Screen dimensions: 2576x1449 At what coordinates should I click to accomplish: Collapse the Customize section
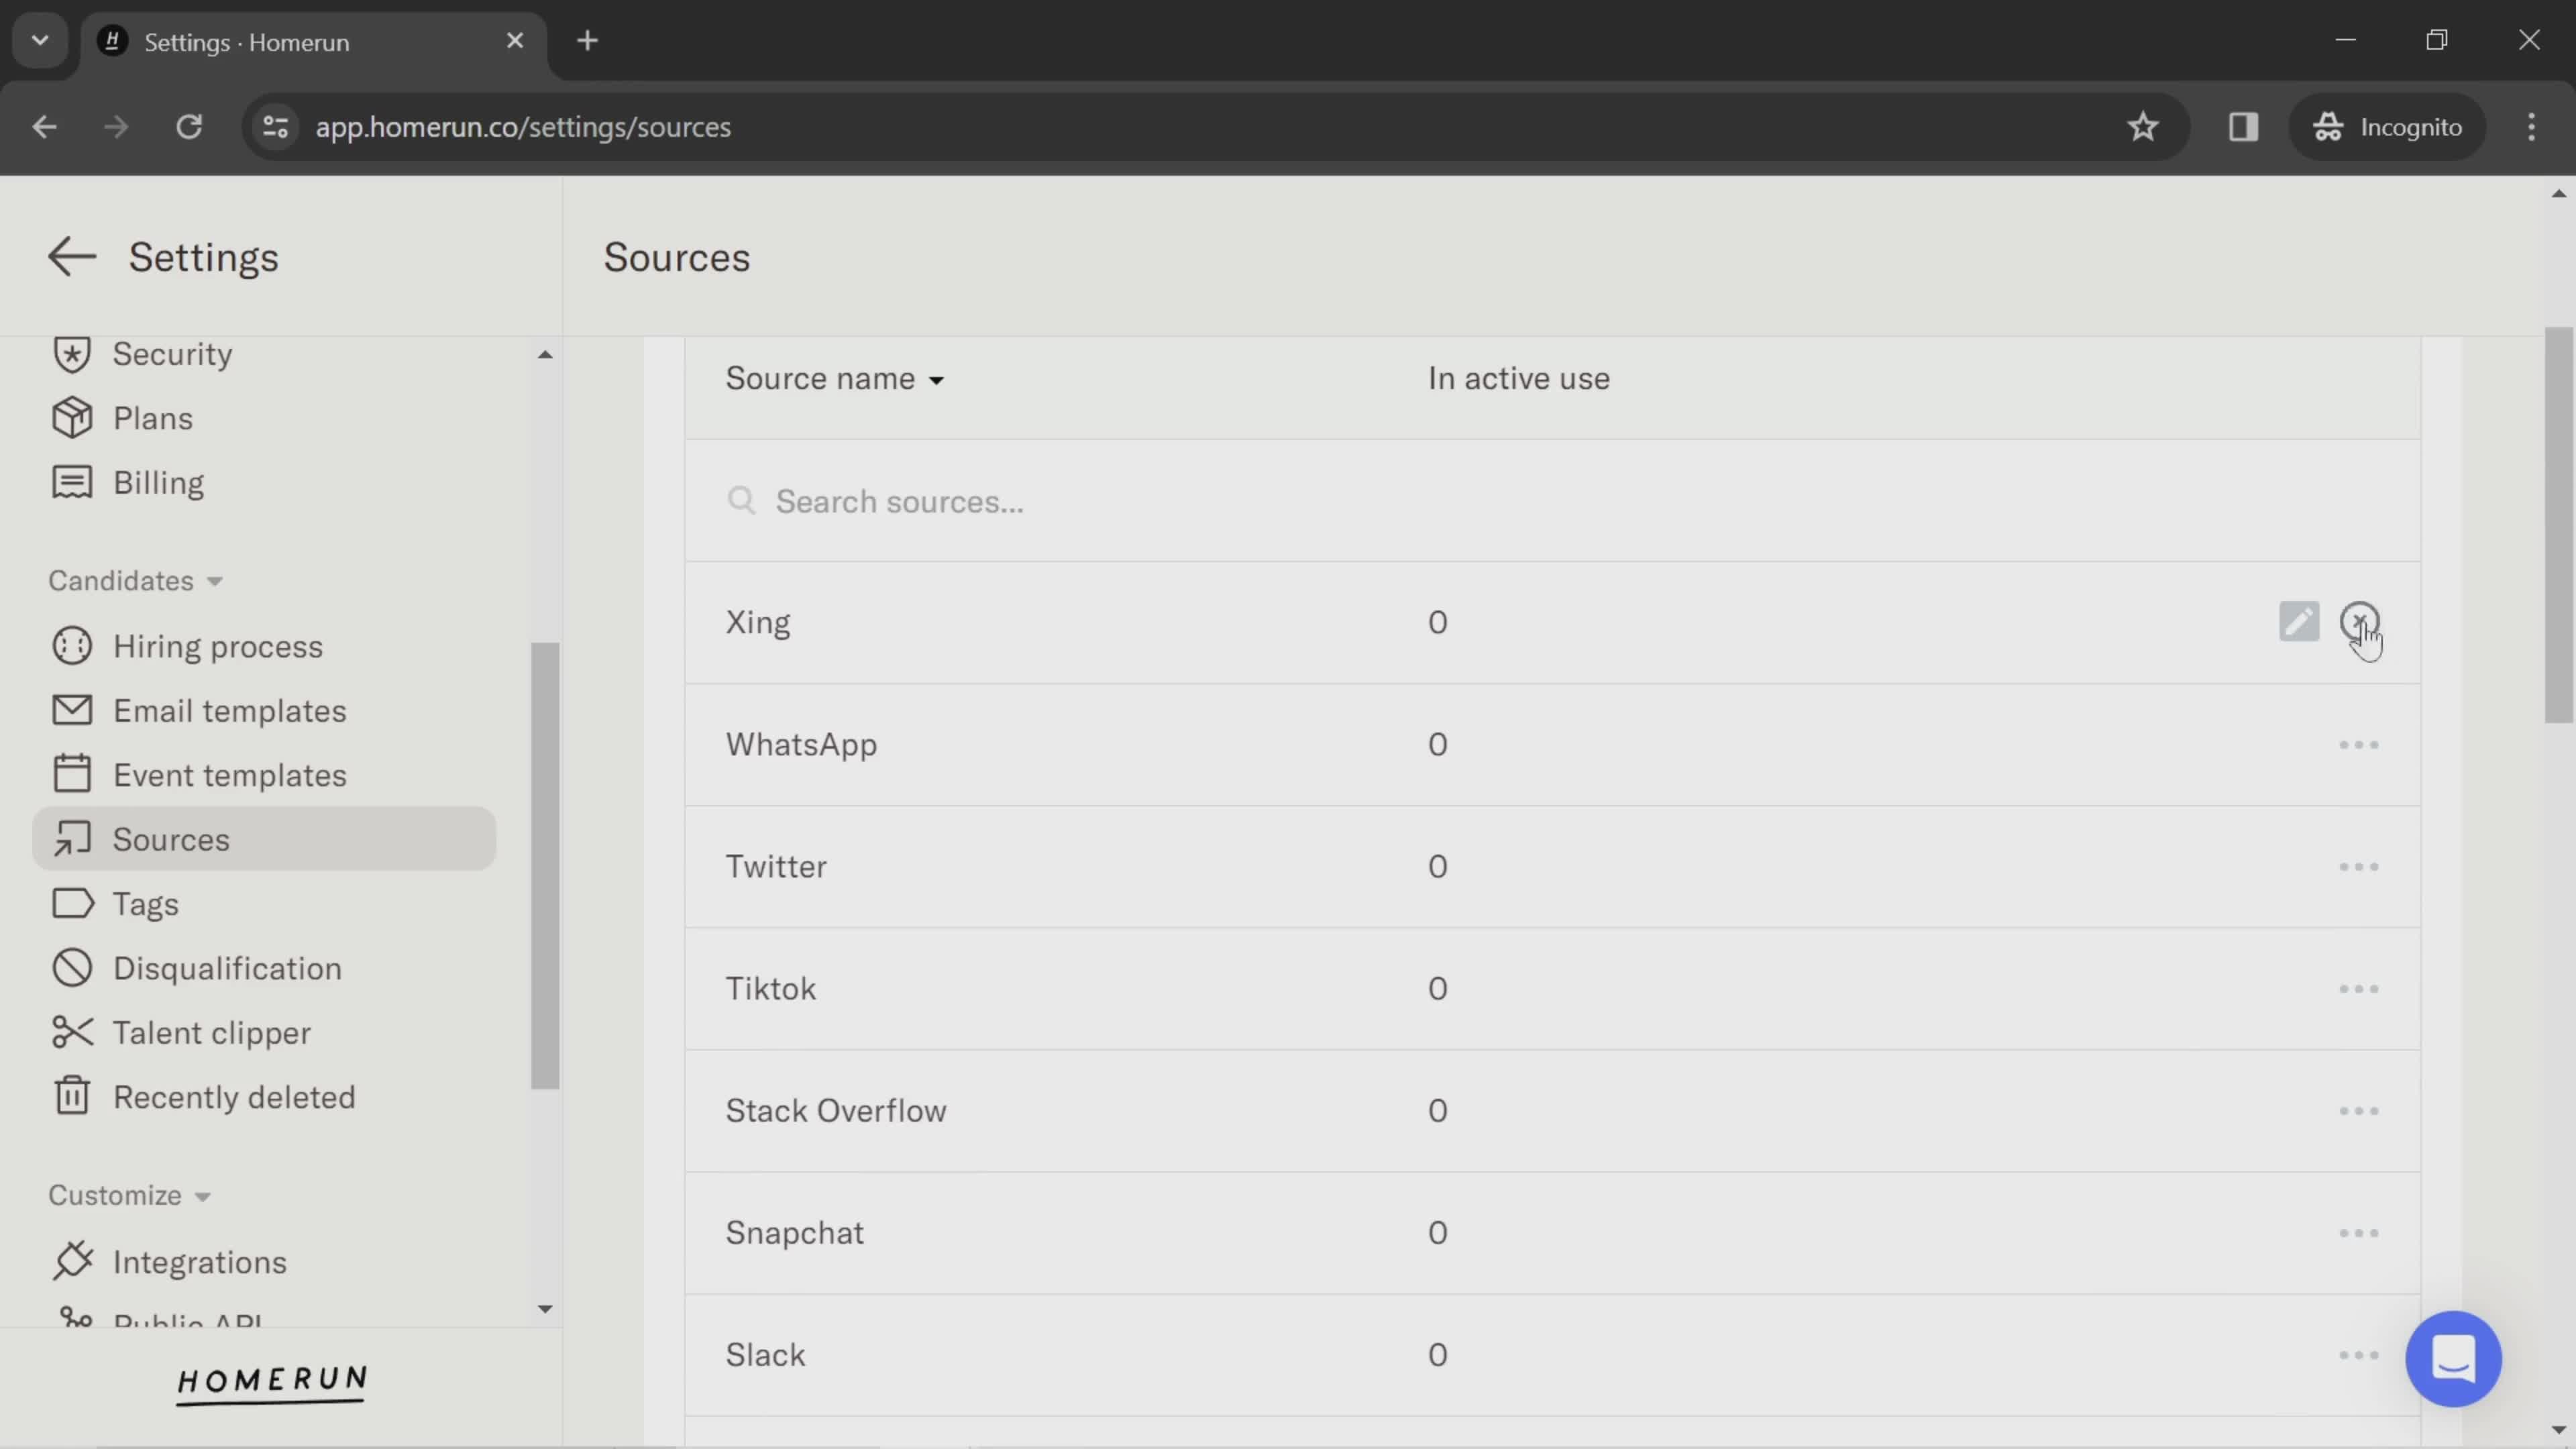(129, 1195)
